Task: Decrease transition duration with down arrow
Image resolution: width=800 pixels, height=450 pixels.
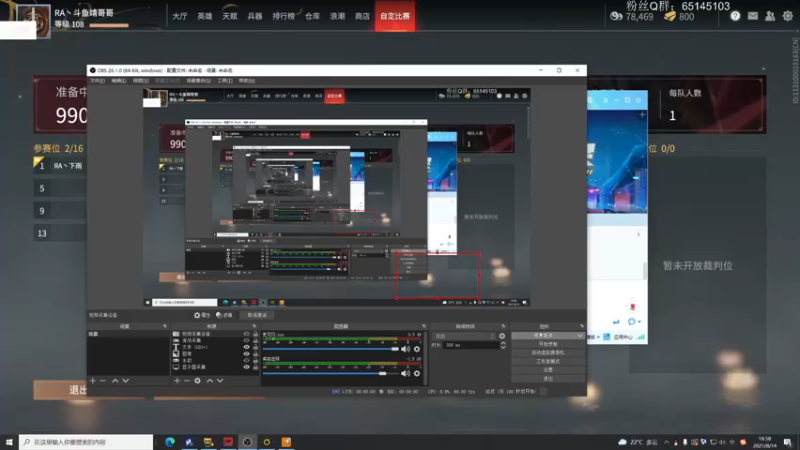Action: pyautogui.click(x=503, y=347)
